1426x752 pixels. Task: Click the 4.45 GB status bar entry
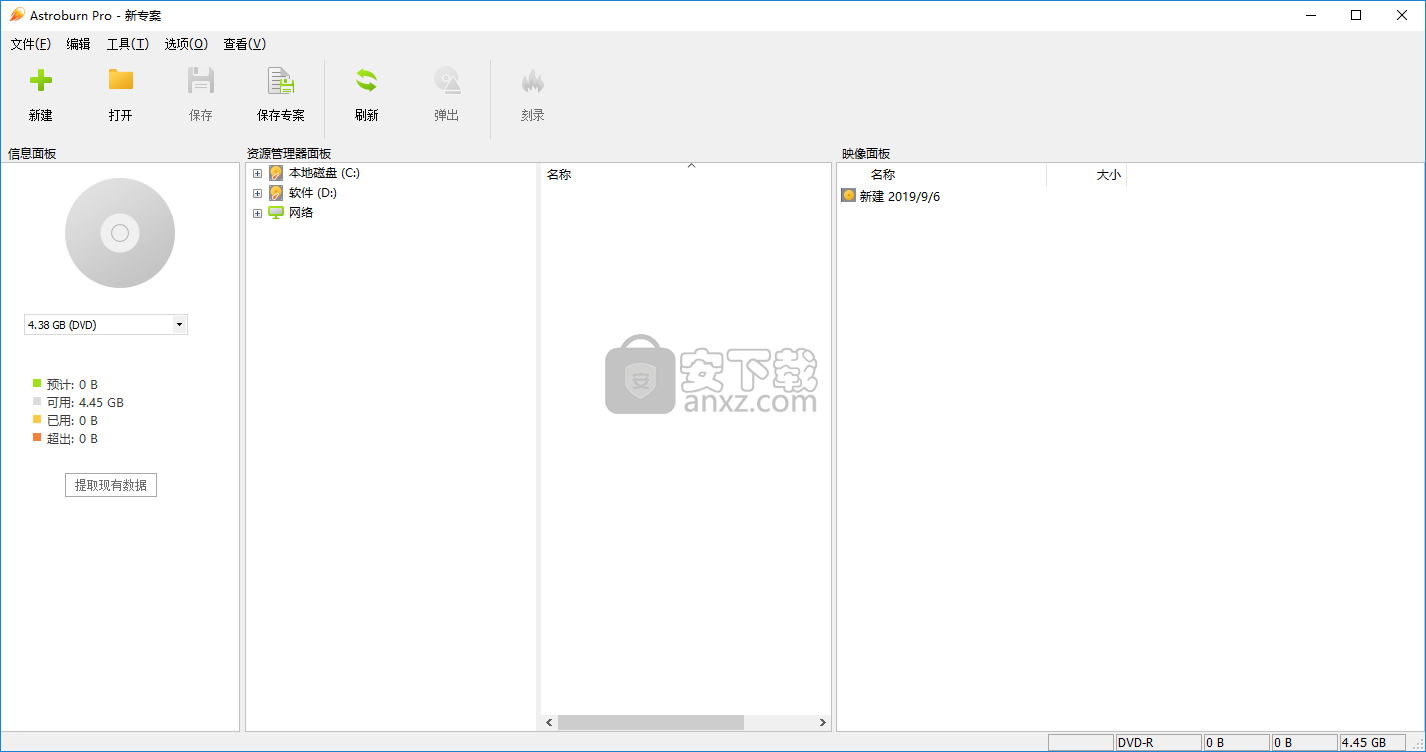tap(1372, 743)
